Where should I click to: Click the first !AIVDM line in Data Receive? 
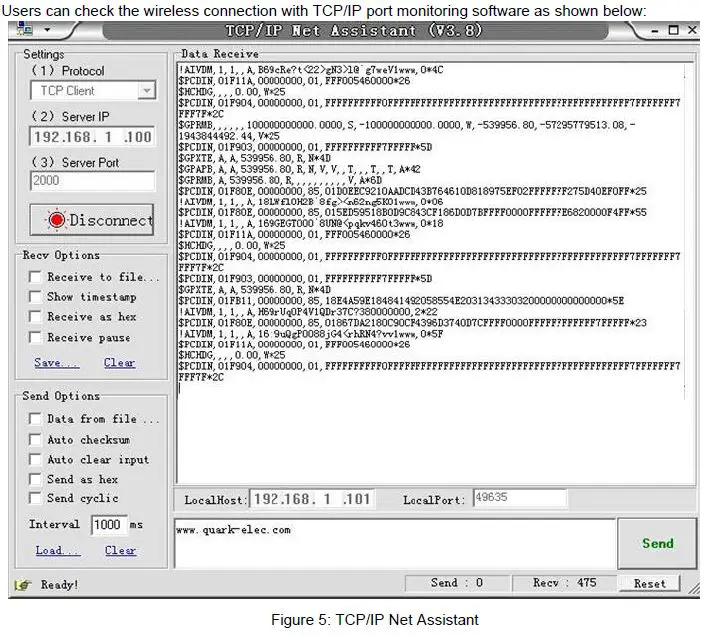point(311,70)
